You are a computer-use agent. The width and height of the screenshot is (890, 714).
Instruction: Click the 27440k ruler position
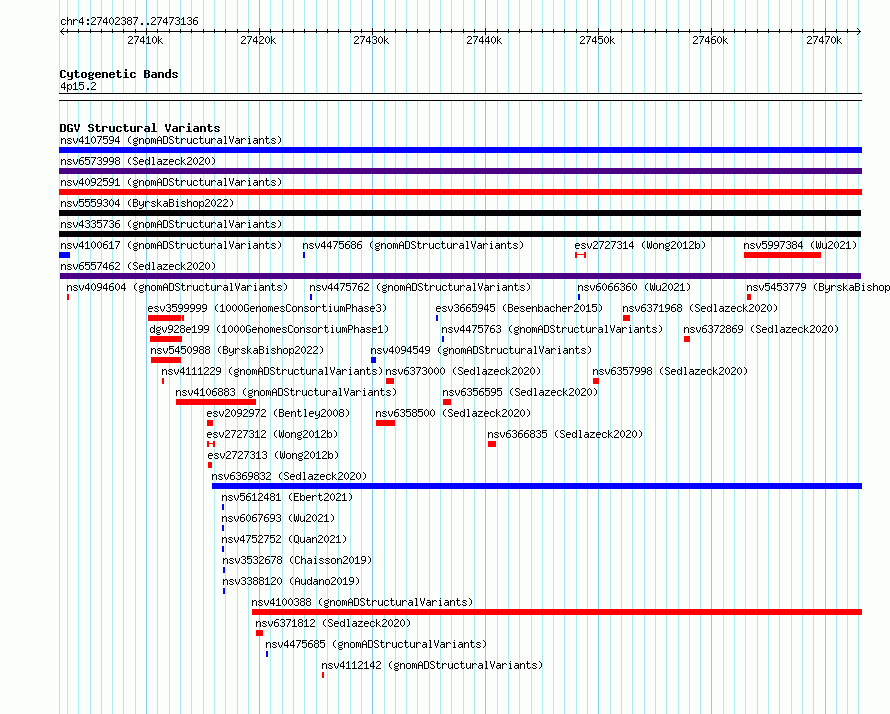484,40
